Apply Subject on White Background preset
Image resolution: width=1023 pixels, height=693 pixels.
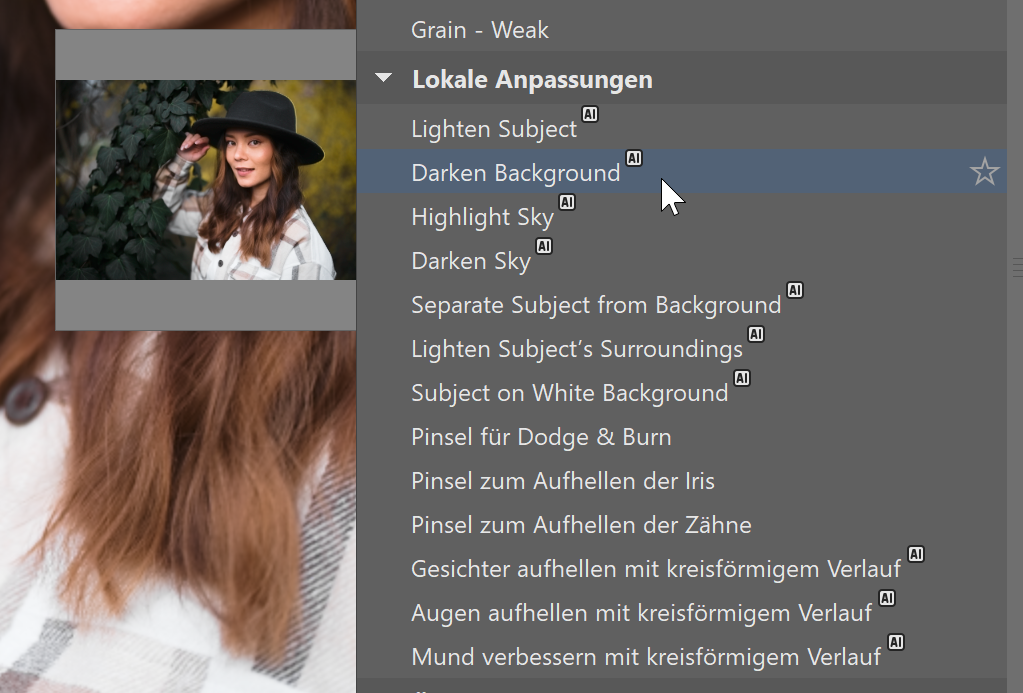pyautogui.click(x=569, y=393)
